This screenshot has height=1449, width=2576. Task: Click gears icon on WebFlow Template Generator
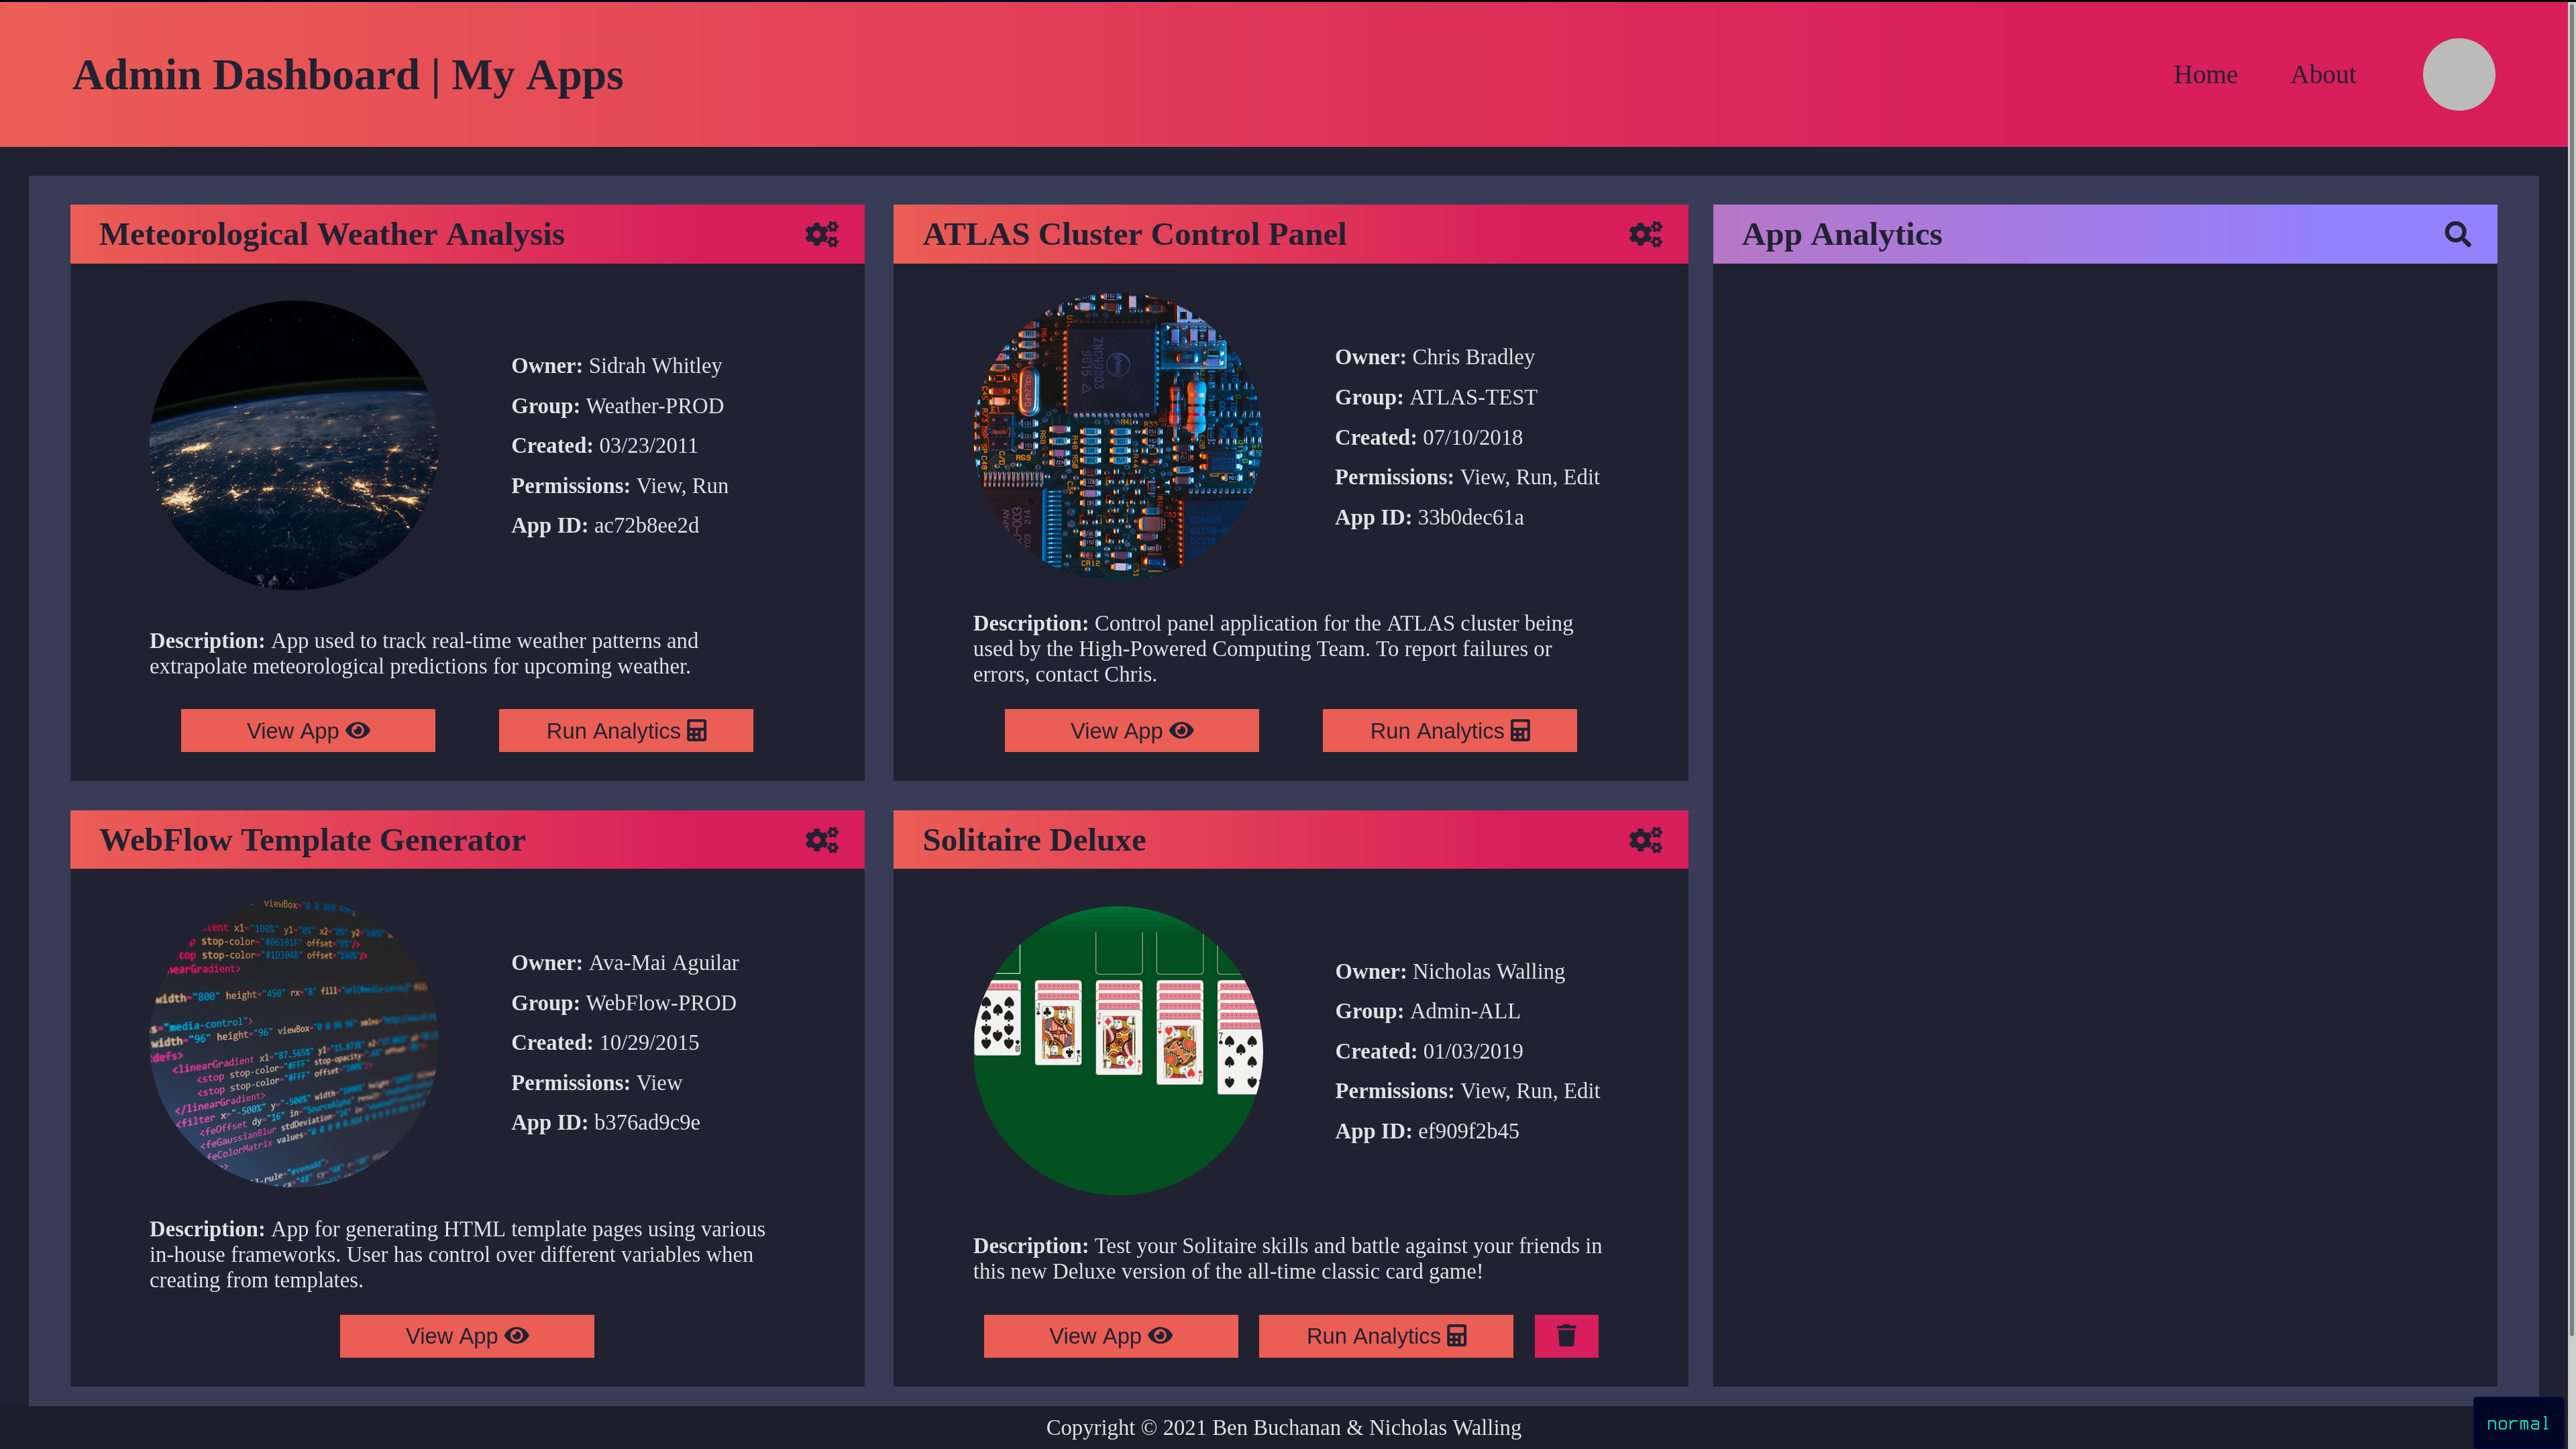pos(822,840)
